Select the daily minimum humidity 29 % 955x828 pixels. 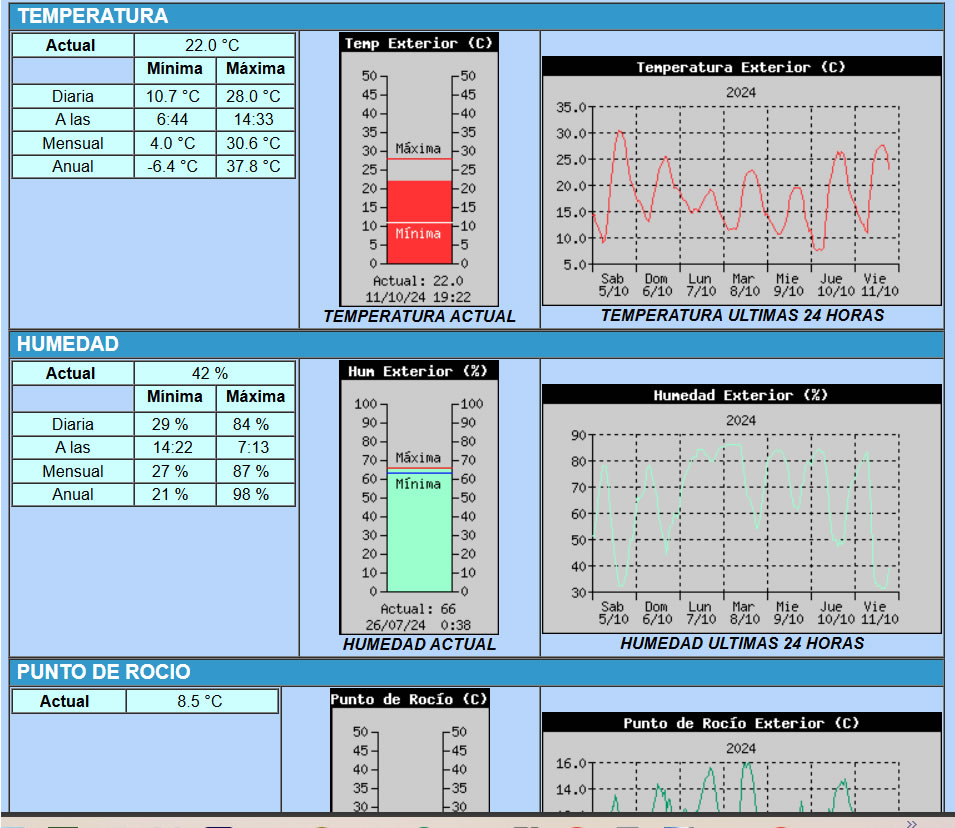tap(170, 424)
